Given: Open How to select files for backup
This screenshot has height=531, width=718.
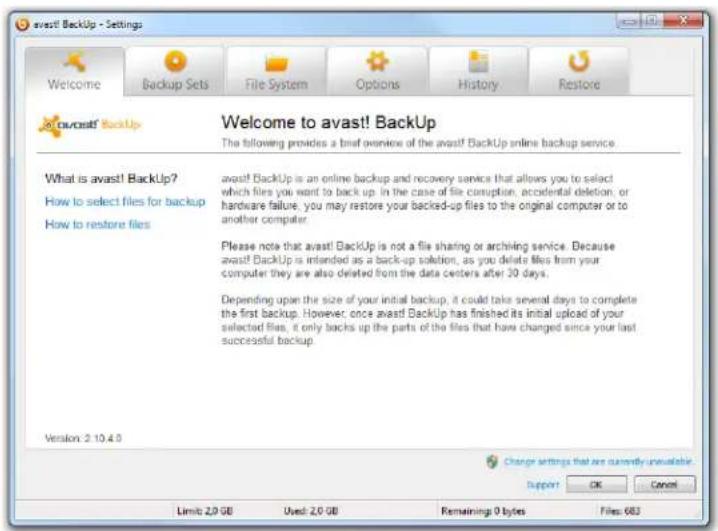Looking at the screenshot, I should pyautogui.click(x=125, y=201).
